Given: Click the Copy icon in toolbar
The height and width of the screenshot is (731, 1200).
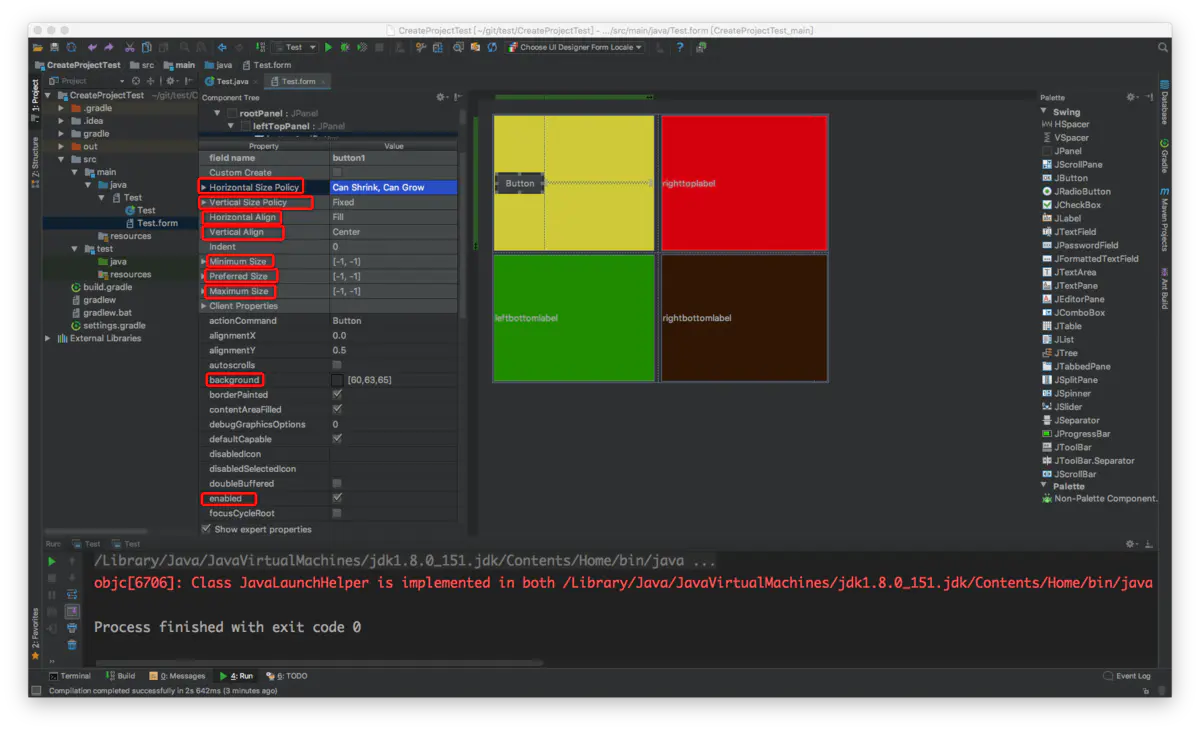Looking at the screenshot, I should tap(146, 47).
